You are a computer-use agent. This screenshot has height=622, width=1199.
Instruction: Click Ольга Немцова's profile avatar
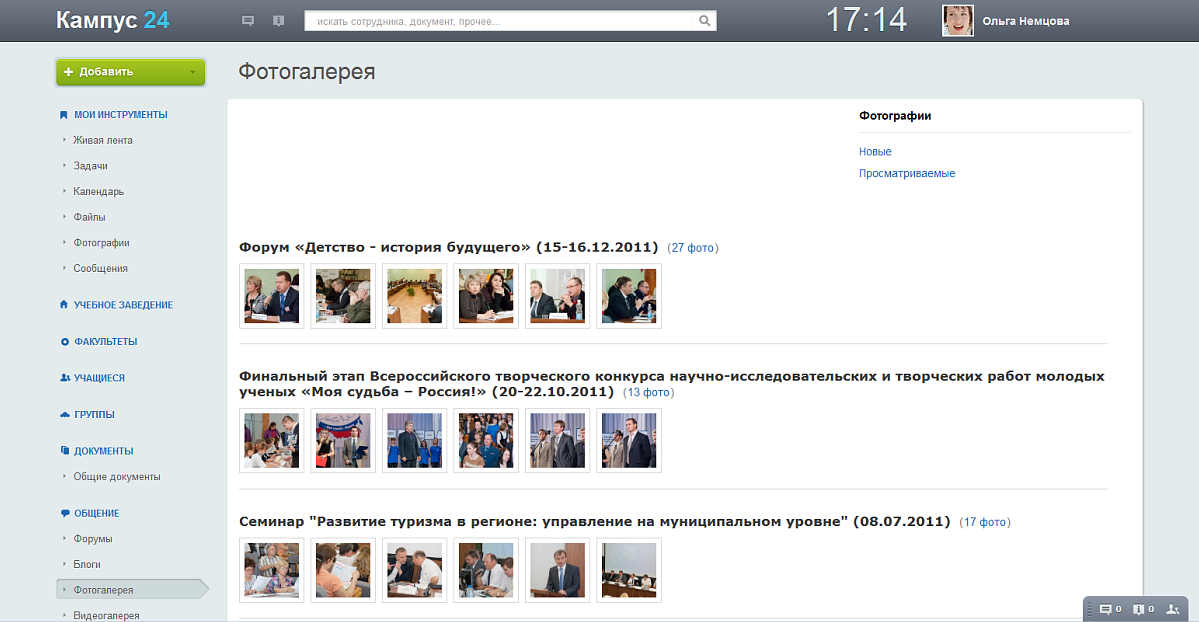tap(958, 21)
